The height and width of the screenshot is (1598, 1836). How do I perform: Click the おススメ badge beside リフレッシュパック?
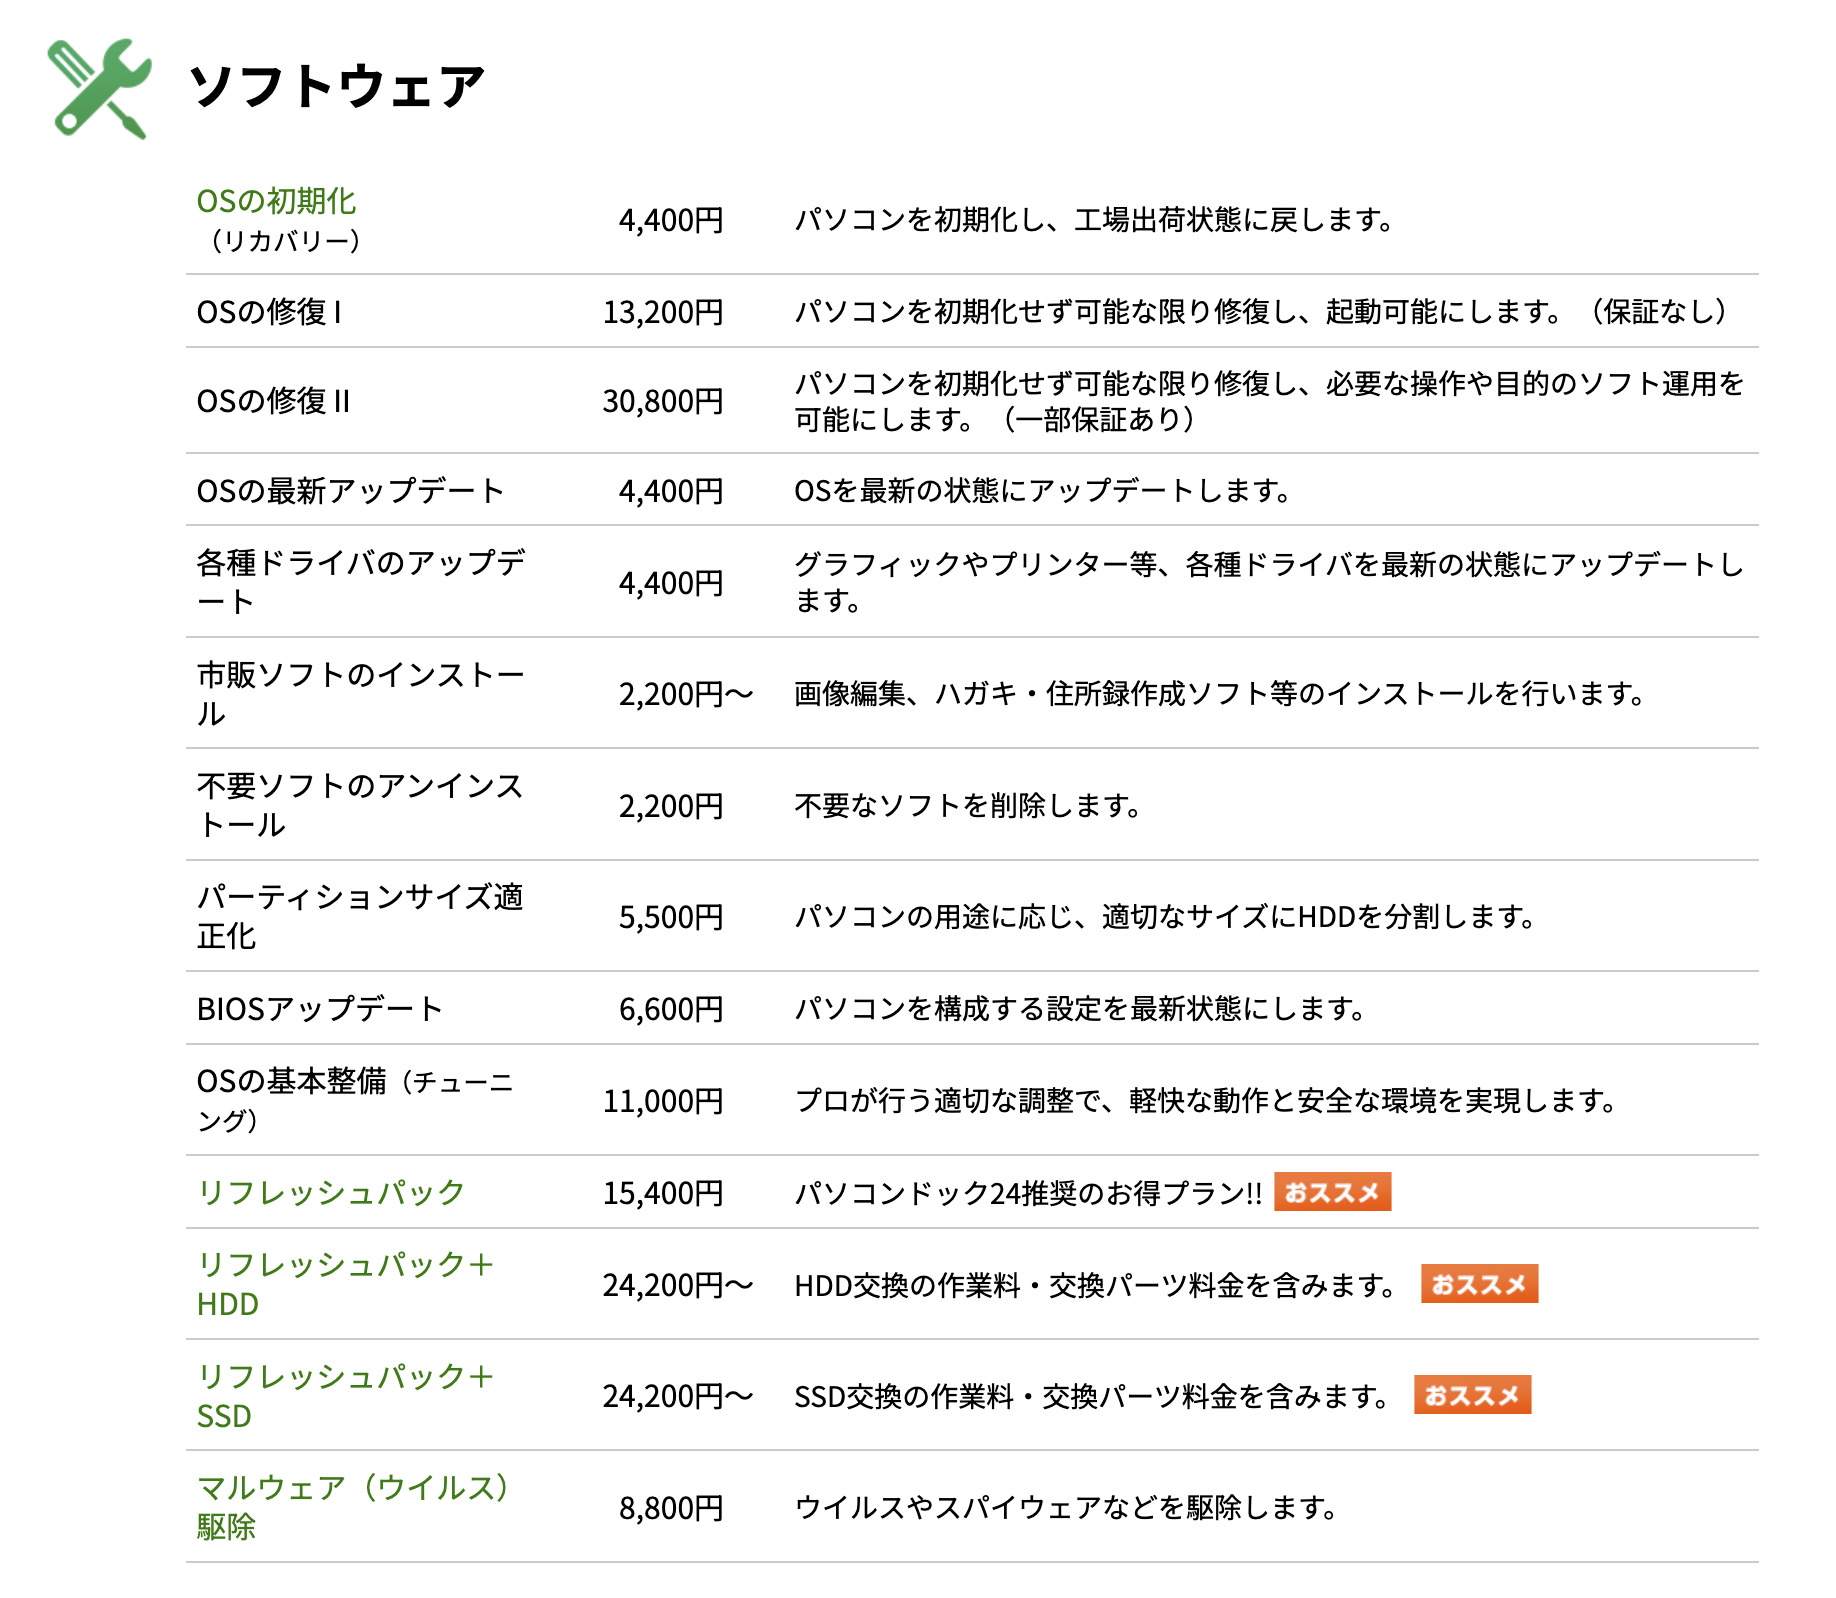1332,1192
